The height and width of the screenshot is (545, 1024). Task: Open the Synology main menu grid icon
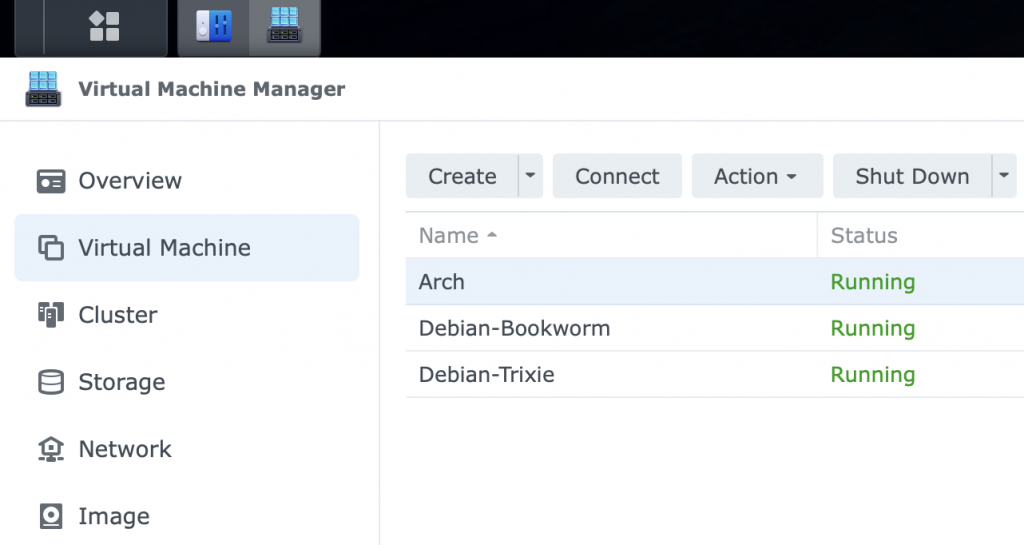tap(104, 27)
